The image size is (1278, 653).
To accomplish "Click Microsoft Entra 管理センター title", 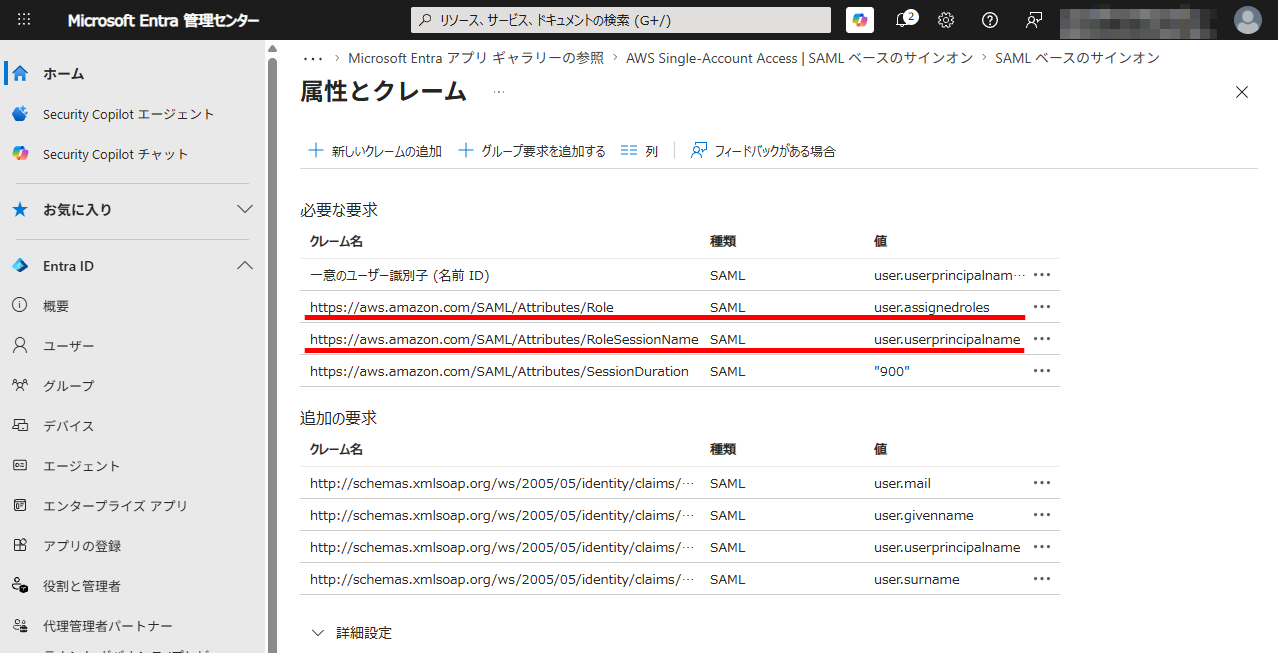I will 163,21.
